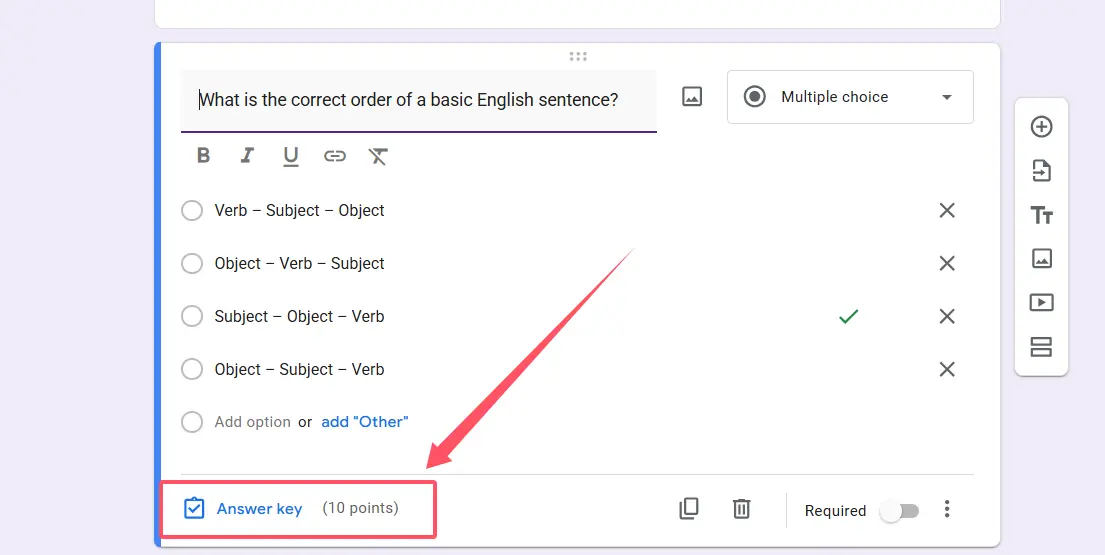
Task: Select the 'Object – Verb – Subject' radio option
Action: coord(192,264)
